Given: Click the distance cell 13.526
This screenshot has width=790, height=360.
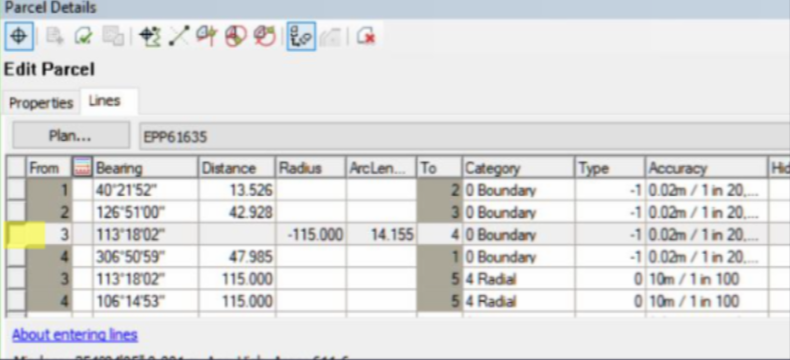Looking at the screenshot, I should coord(237,190).
